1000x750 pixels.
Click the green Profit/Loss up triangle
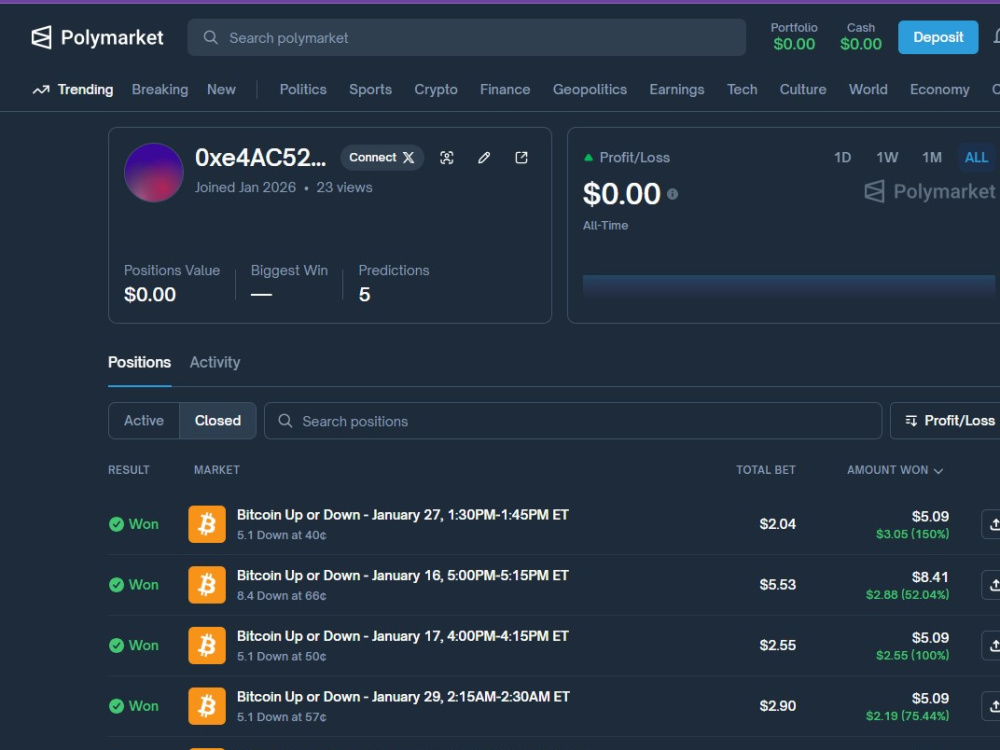tap(589, 158)
